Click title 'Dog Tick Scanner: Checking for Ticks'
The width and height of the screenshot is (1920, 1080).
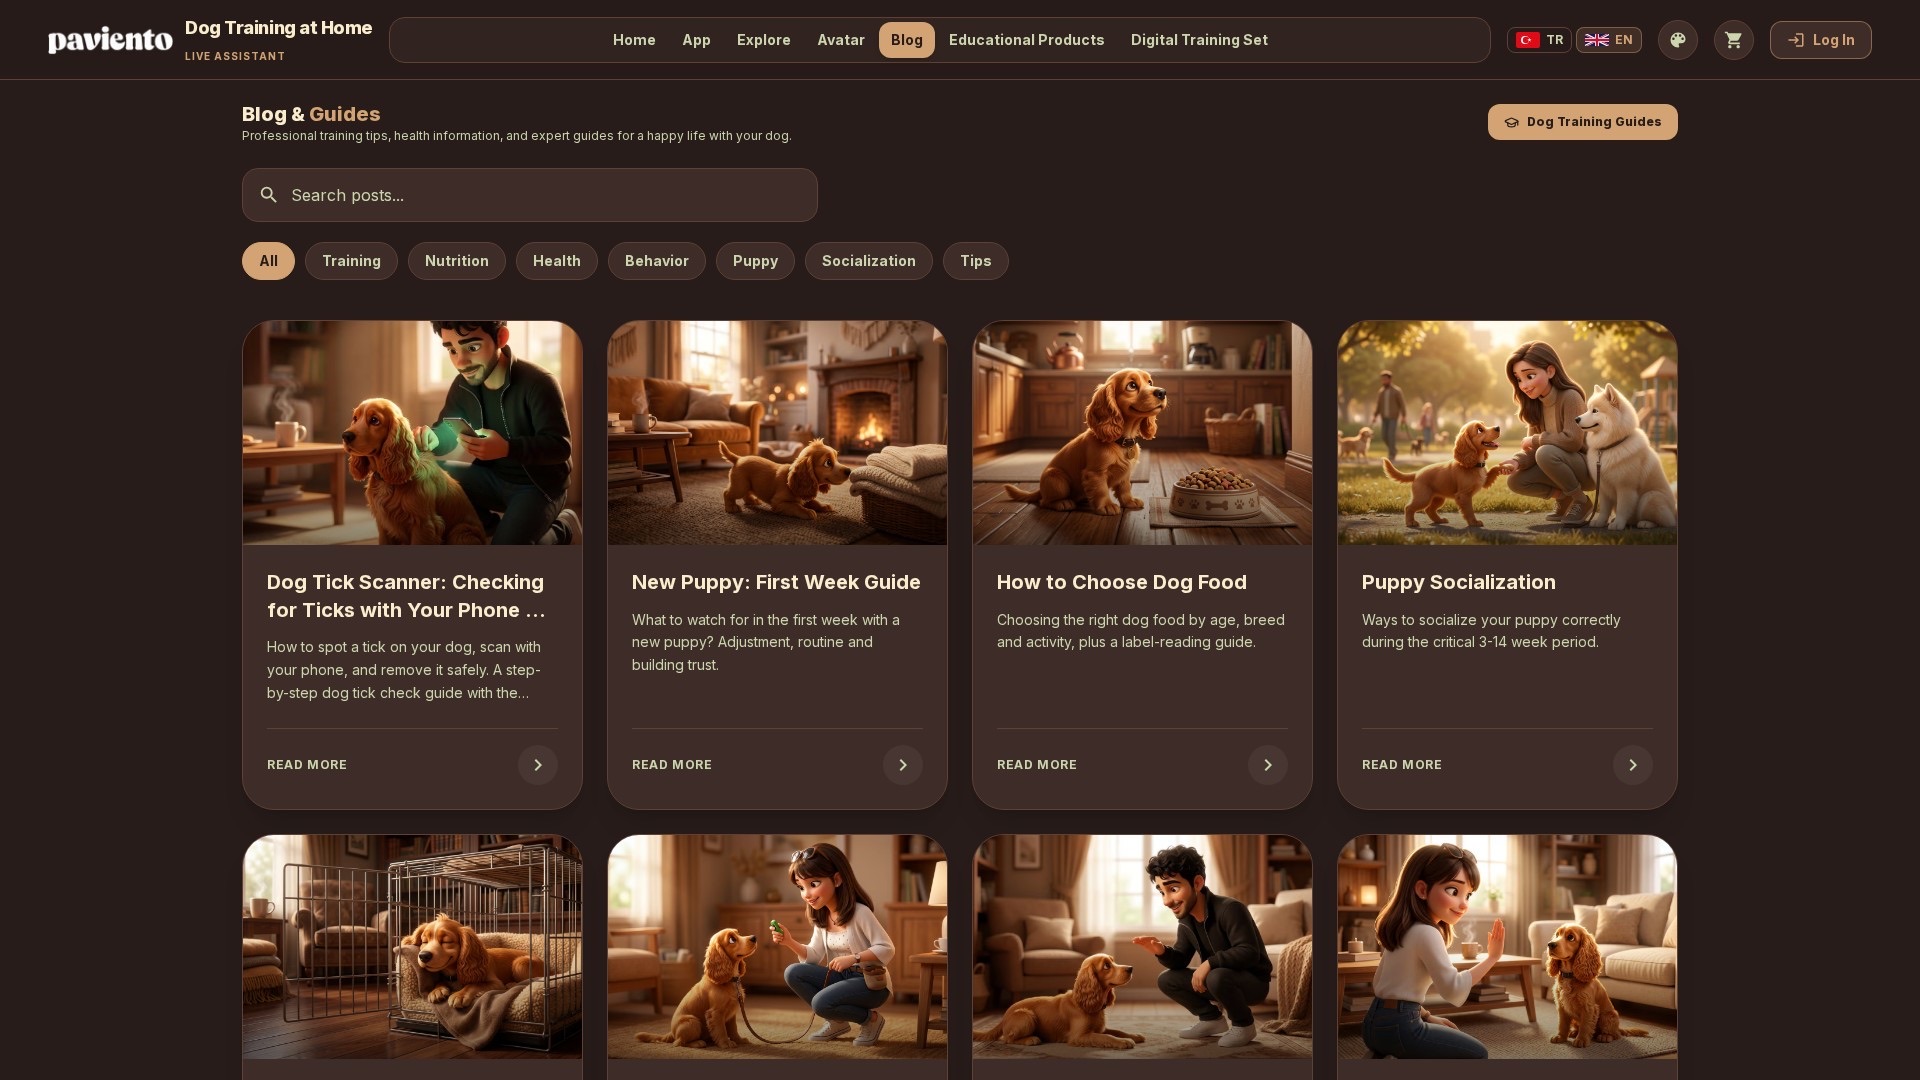(406, 596)
